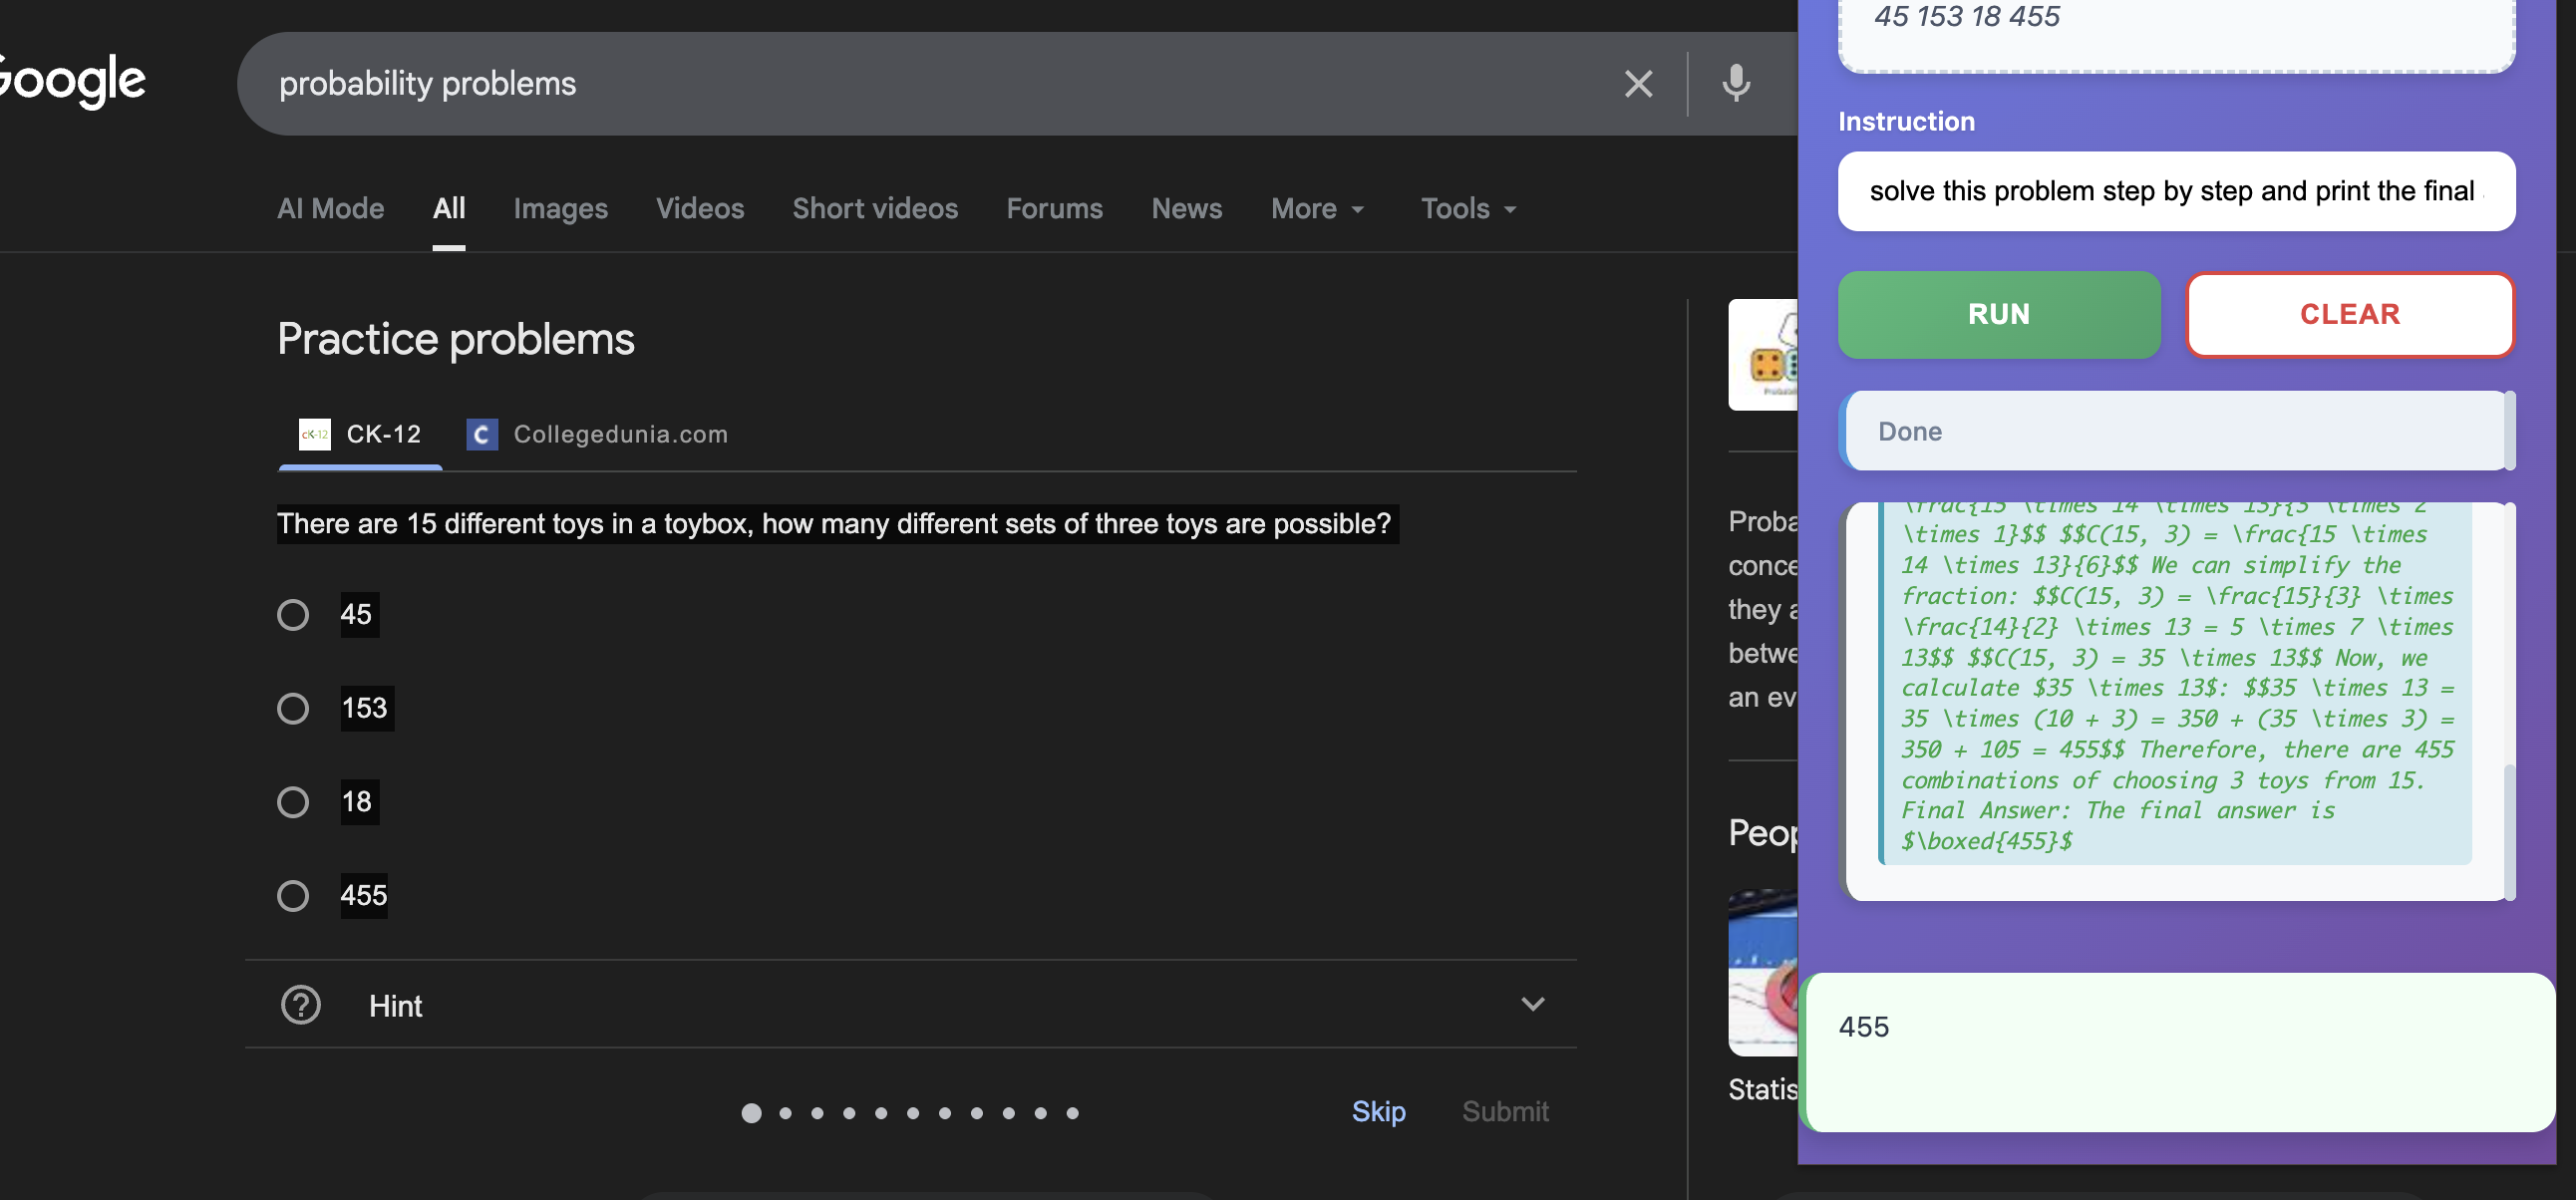The height and width of the screenshot is (1200, 2576).
Task: Click the Collegedunia.com favicon icon
Action: (x=482, y=434)
